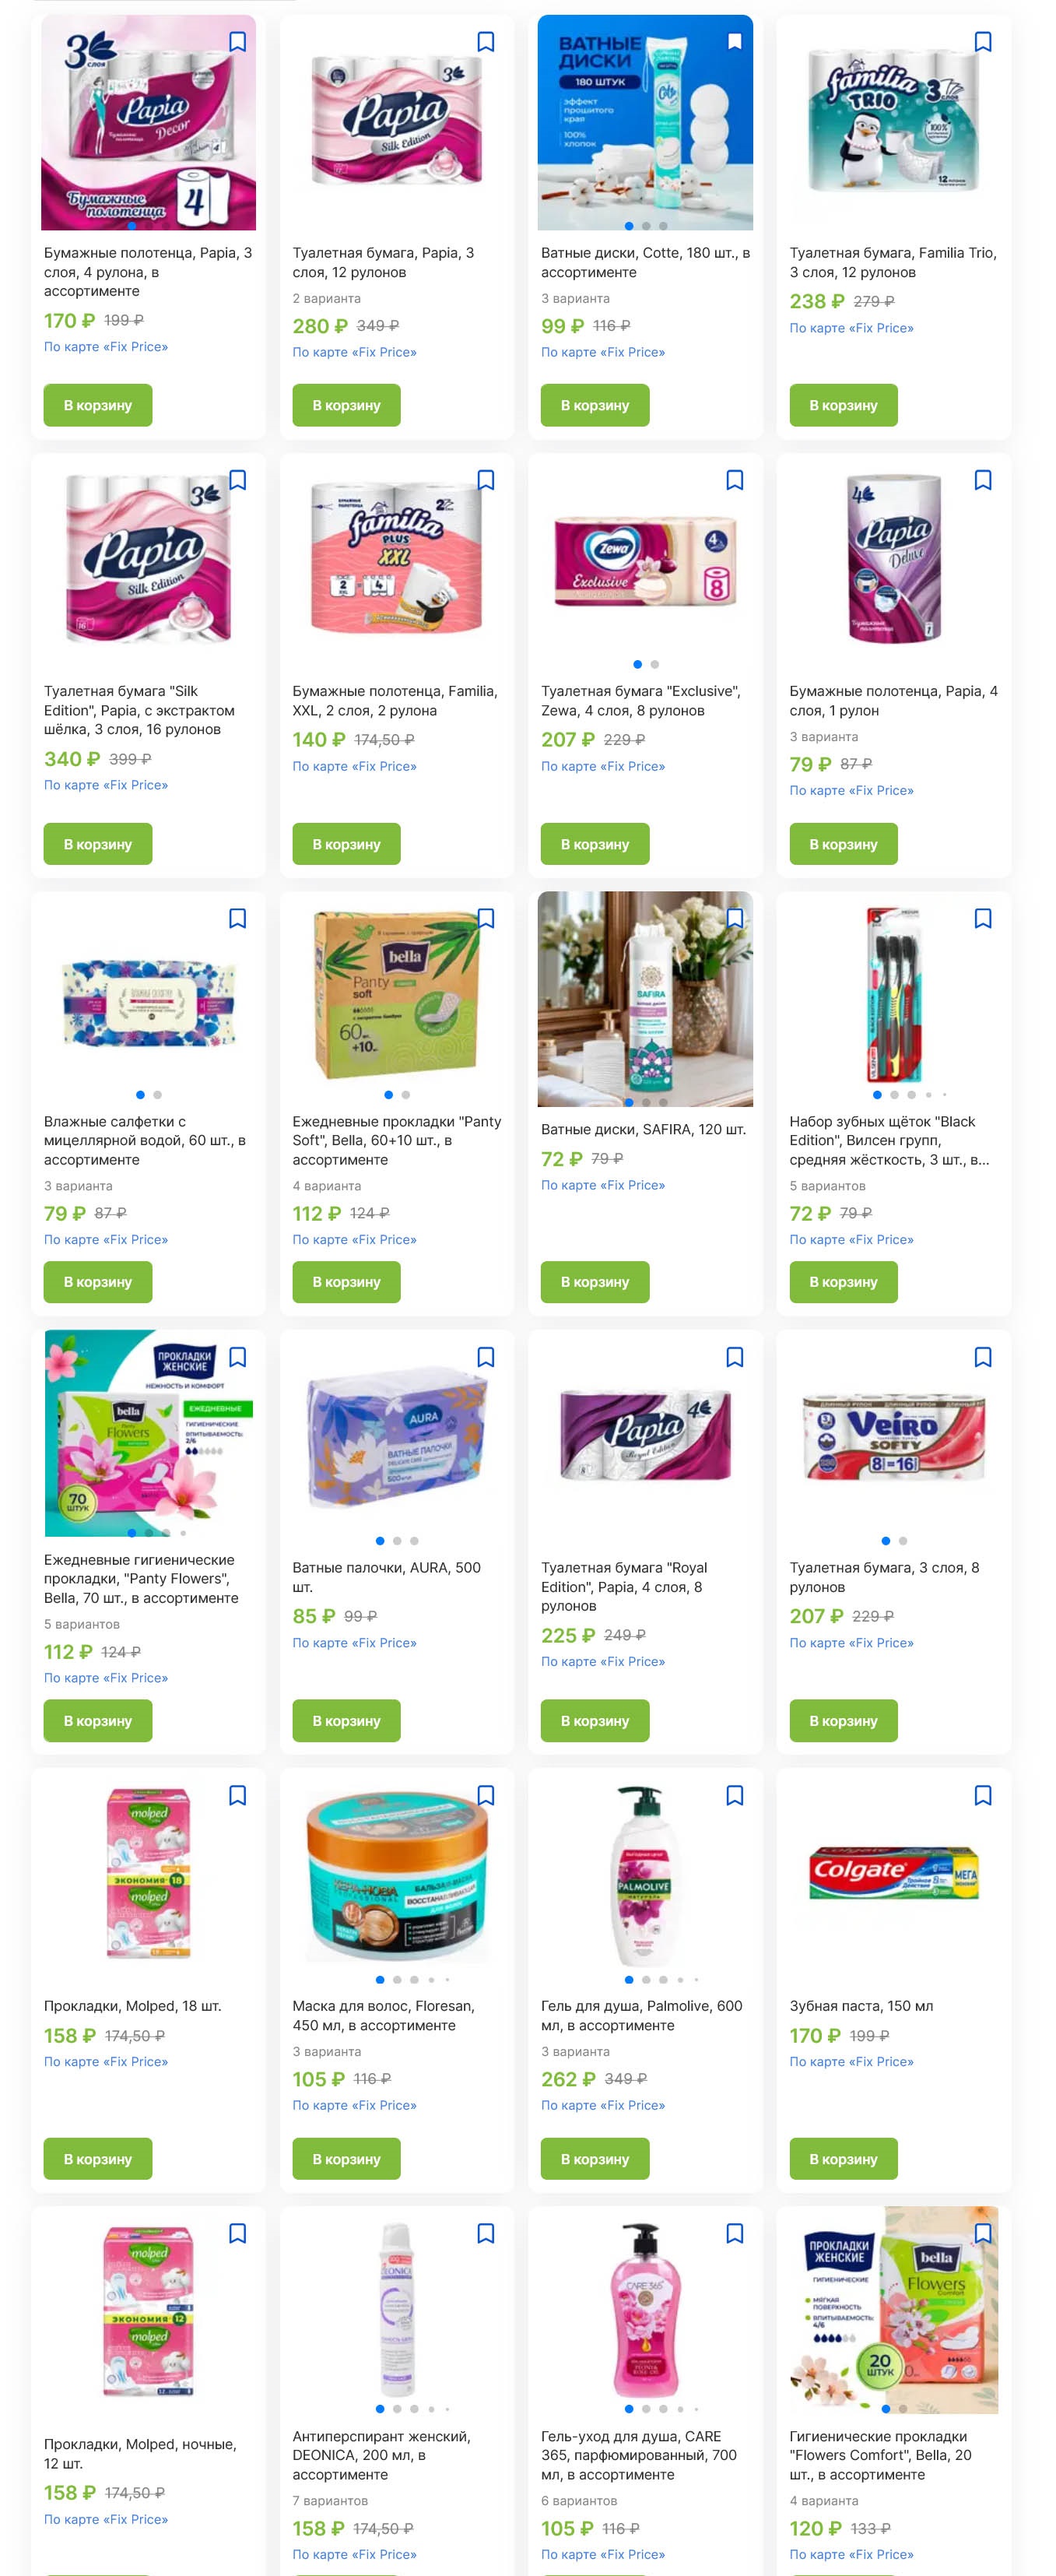1056x2576 pixels.
Task: Bookmark the Colgate toothpaste item
Action: click(x=983, y=1795)
